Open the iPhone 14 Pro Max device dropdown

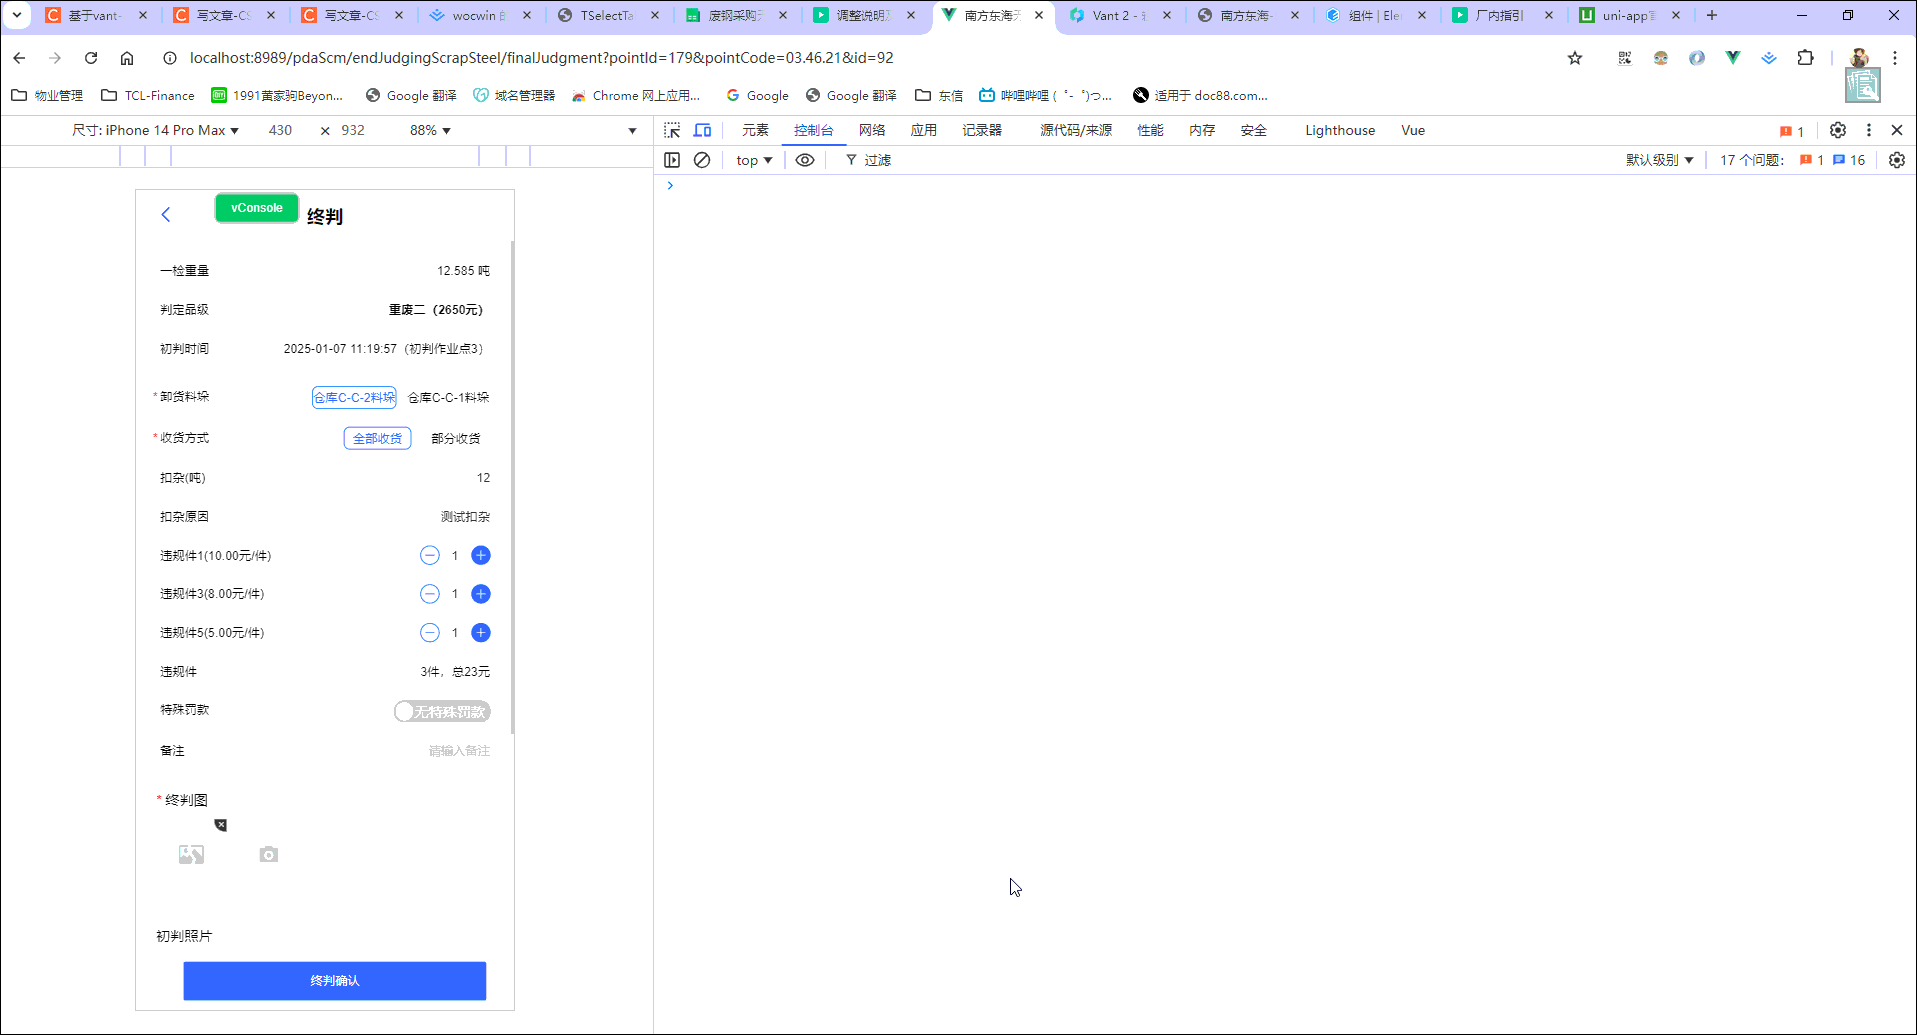[x=167, y=130]
